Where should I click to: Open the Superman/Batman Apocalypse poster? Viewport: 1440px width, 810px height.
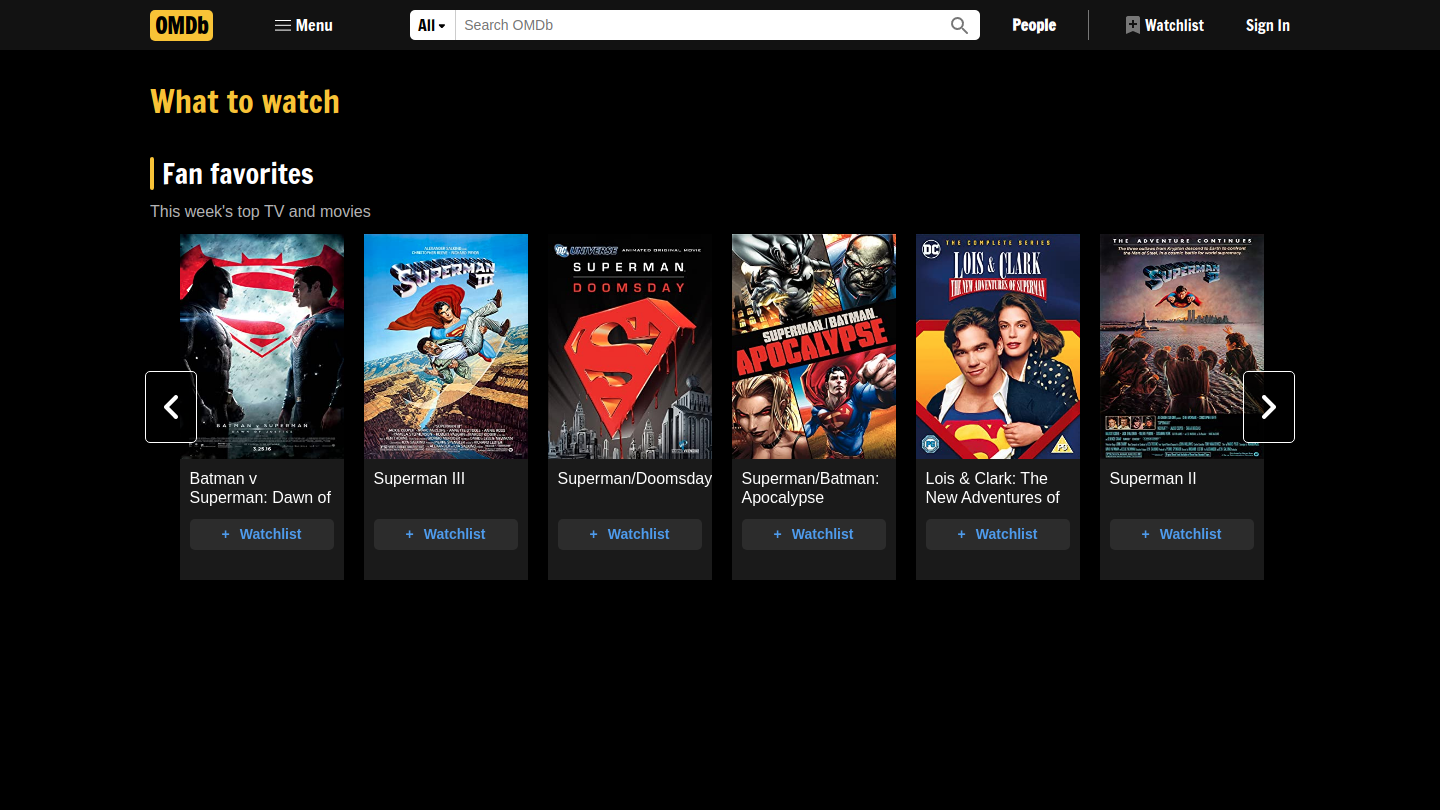(814, 346)
